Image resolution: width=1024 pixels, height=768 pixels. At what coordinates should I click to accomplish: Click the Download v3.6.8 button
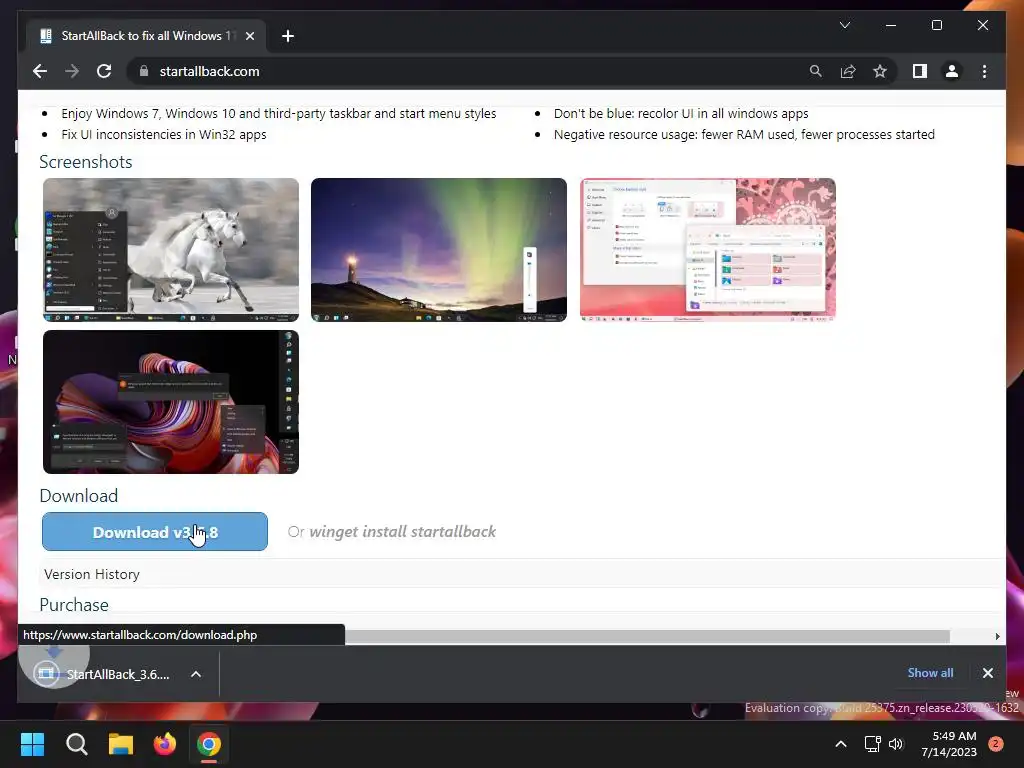pos(155,532)
